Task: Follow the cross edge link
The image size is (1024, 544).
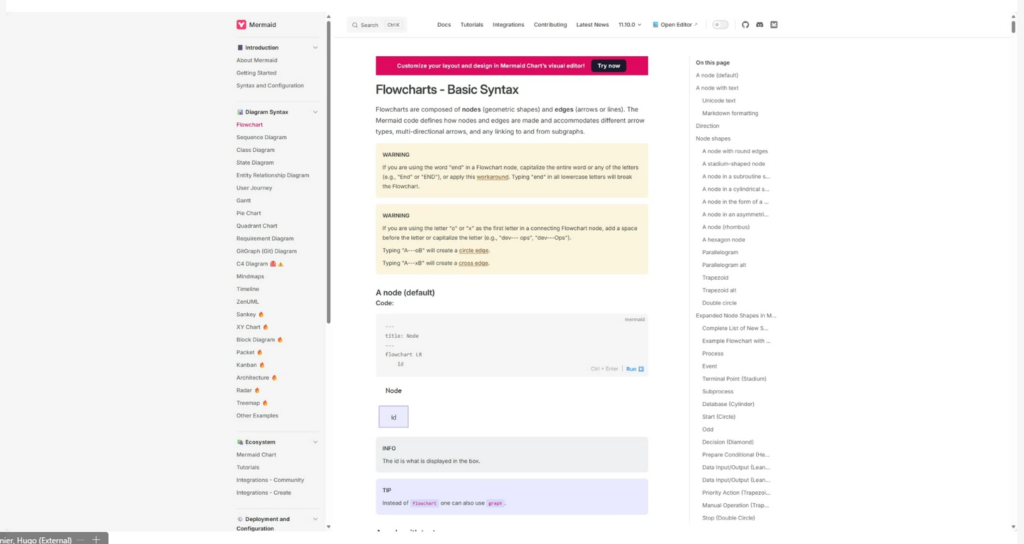Action: click(x=473, y=263)
